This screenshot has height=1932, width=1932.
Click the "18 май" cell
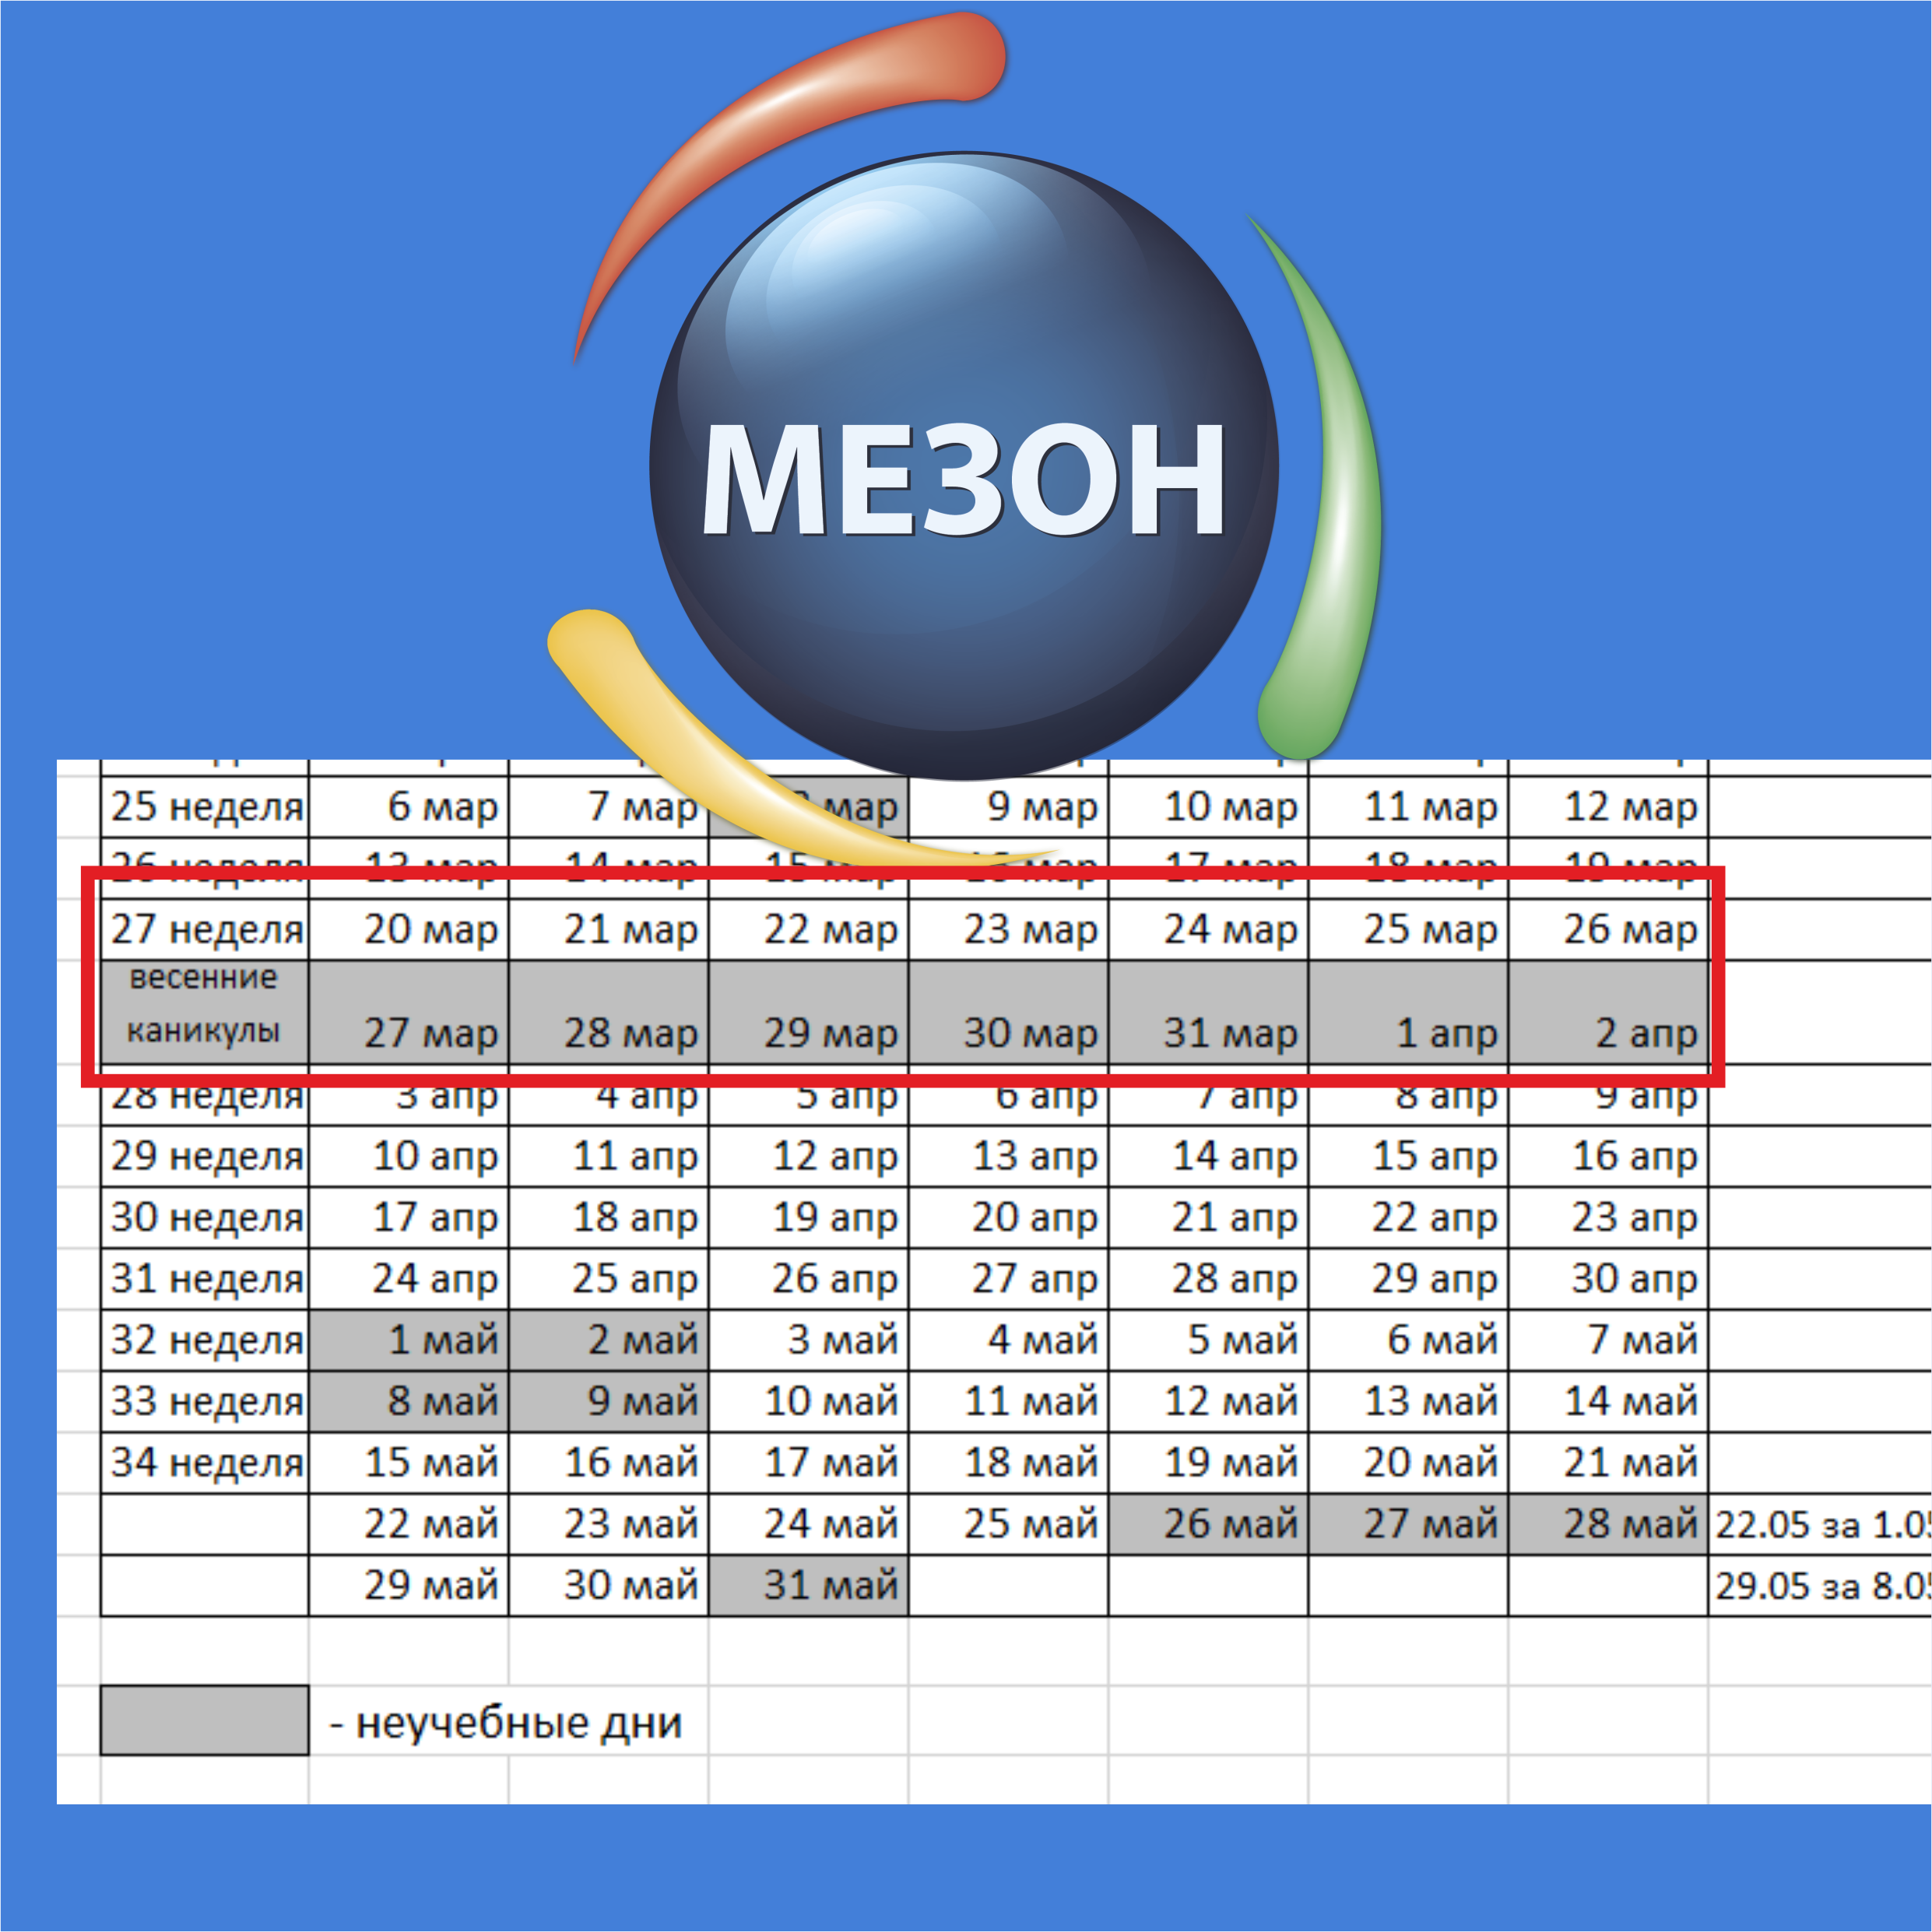(x=1009, y=1464)
